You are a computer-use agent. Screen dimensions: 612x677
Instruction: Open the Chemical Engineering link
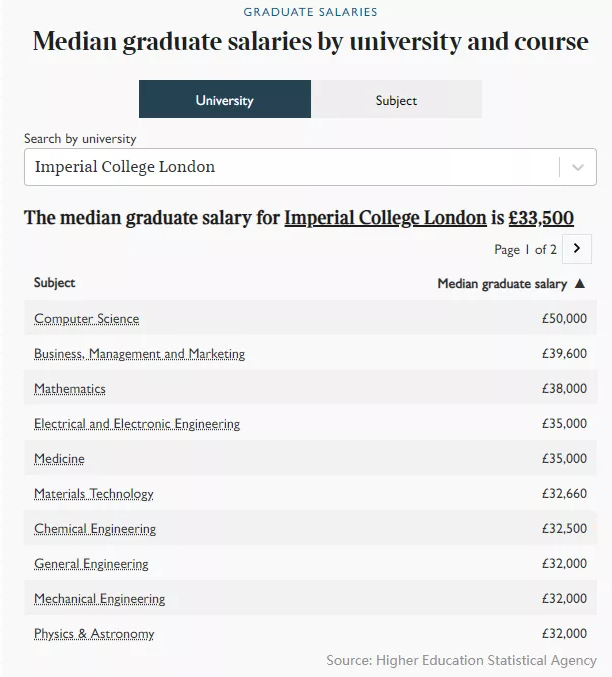tap(95, 529)
